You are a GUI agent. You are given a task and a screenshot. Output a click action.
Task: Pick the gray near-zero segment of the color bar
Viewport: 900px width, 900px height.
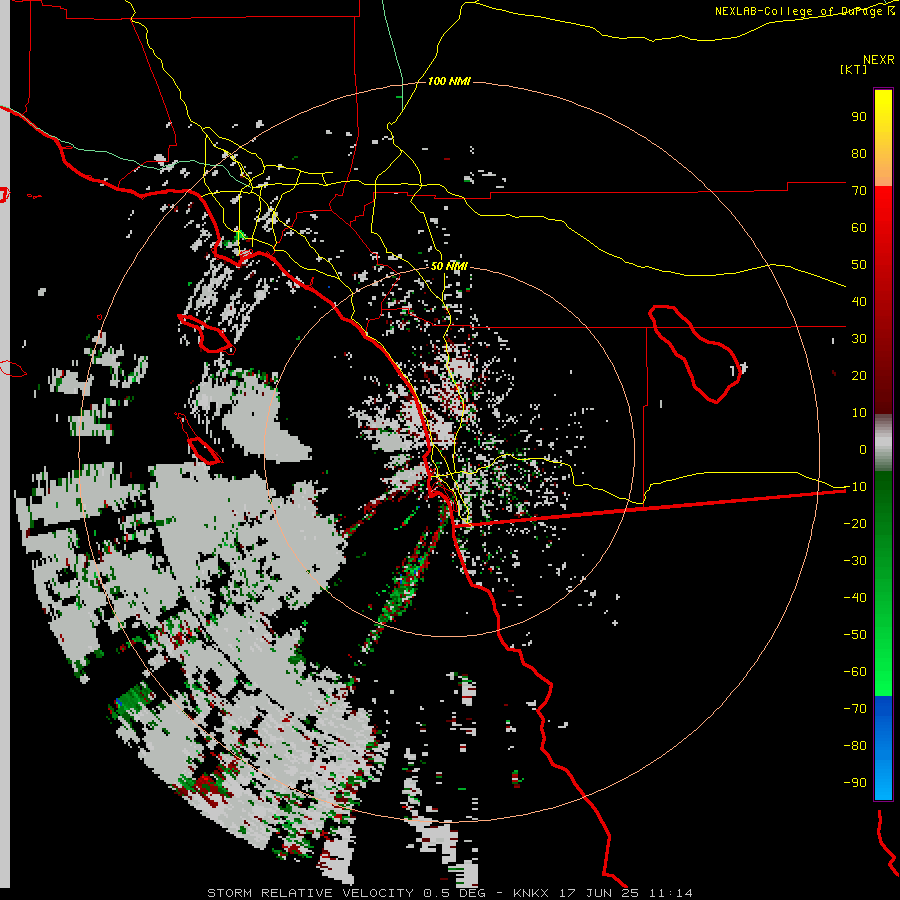(x=883, y=443)
